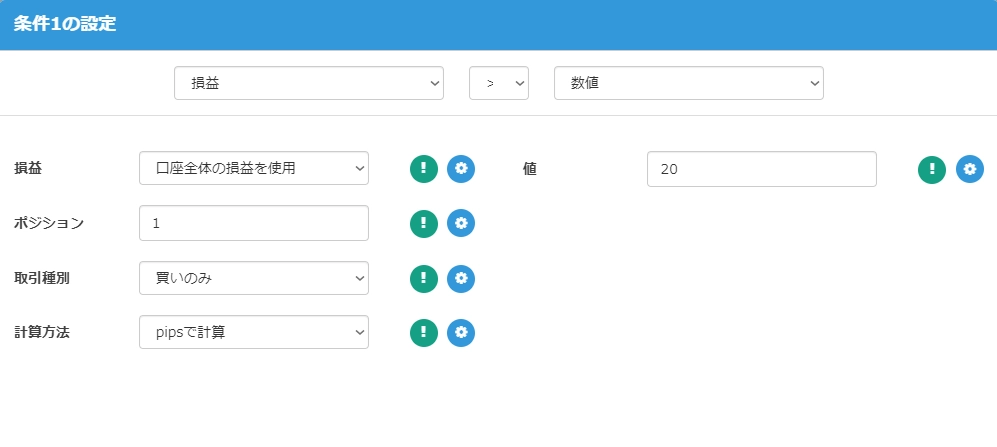Click the green info icon beside 損益 dropdown

click(x=424, y=169)
